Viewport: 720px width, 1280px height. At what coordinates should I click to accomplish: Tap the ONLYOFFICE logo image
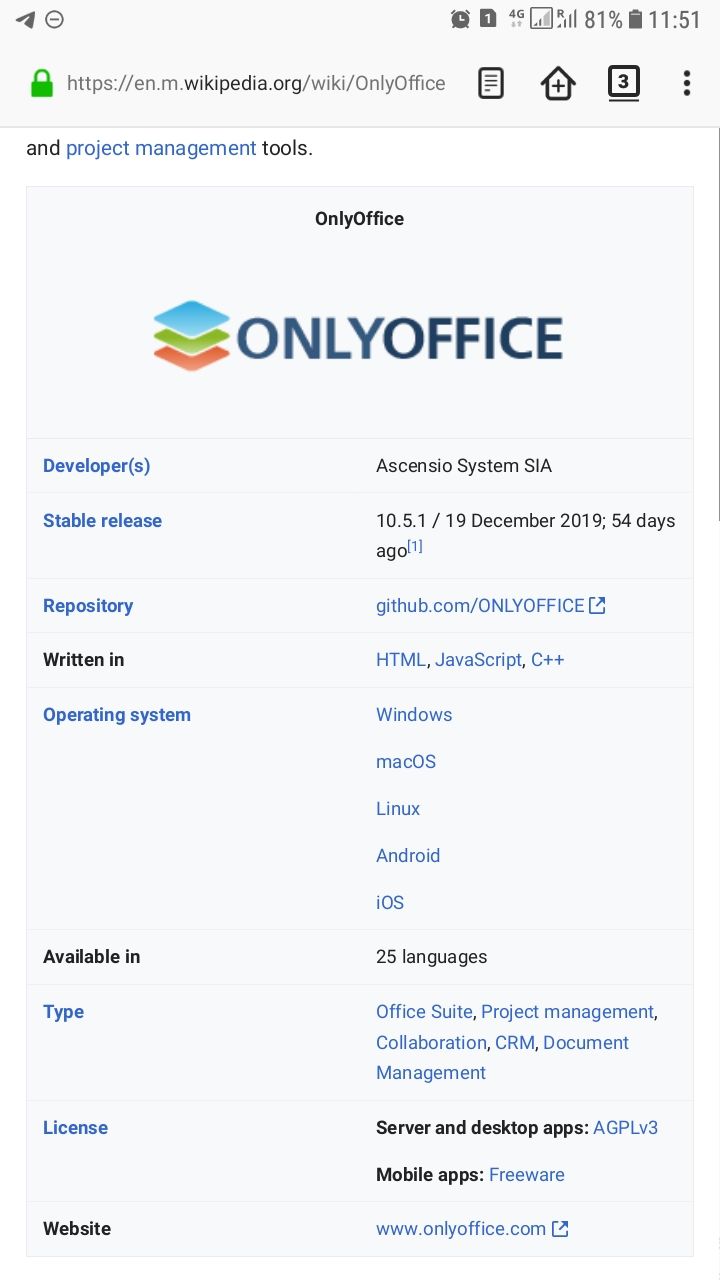[359, 336]
